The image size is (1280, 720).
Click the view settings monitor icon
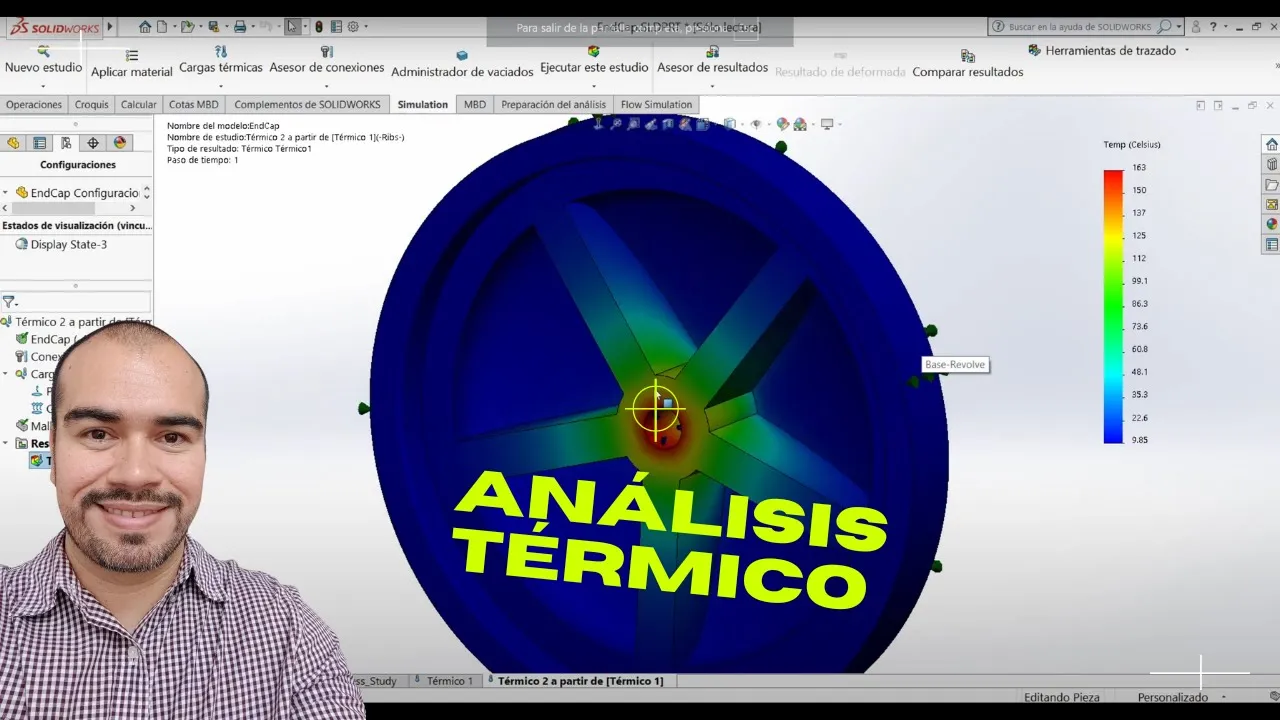click(x=827, y=124)
